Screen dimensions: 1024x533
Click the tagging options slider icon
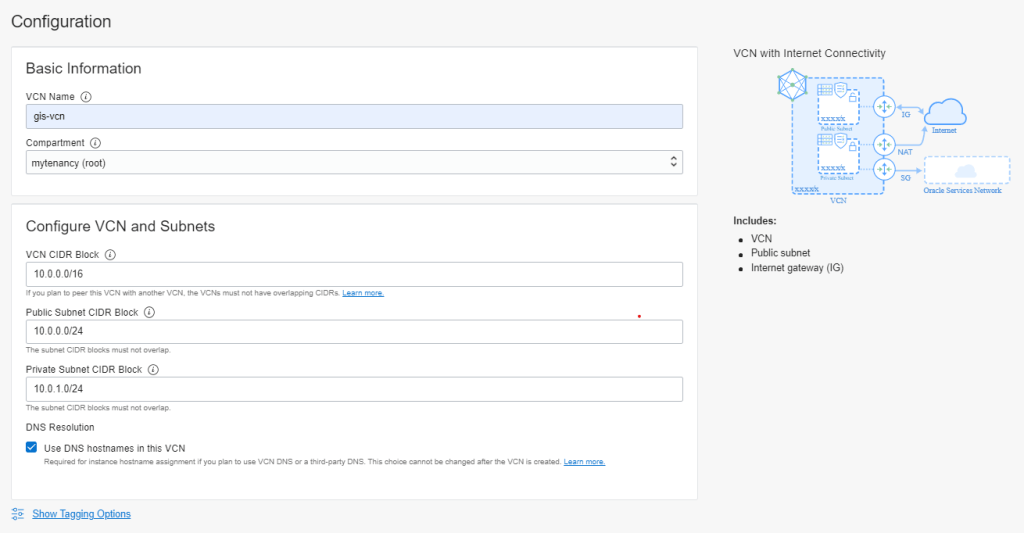tap(18, 514)
